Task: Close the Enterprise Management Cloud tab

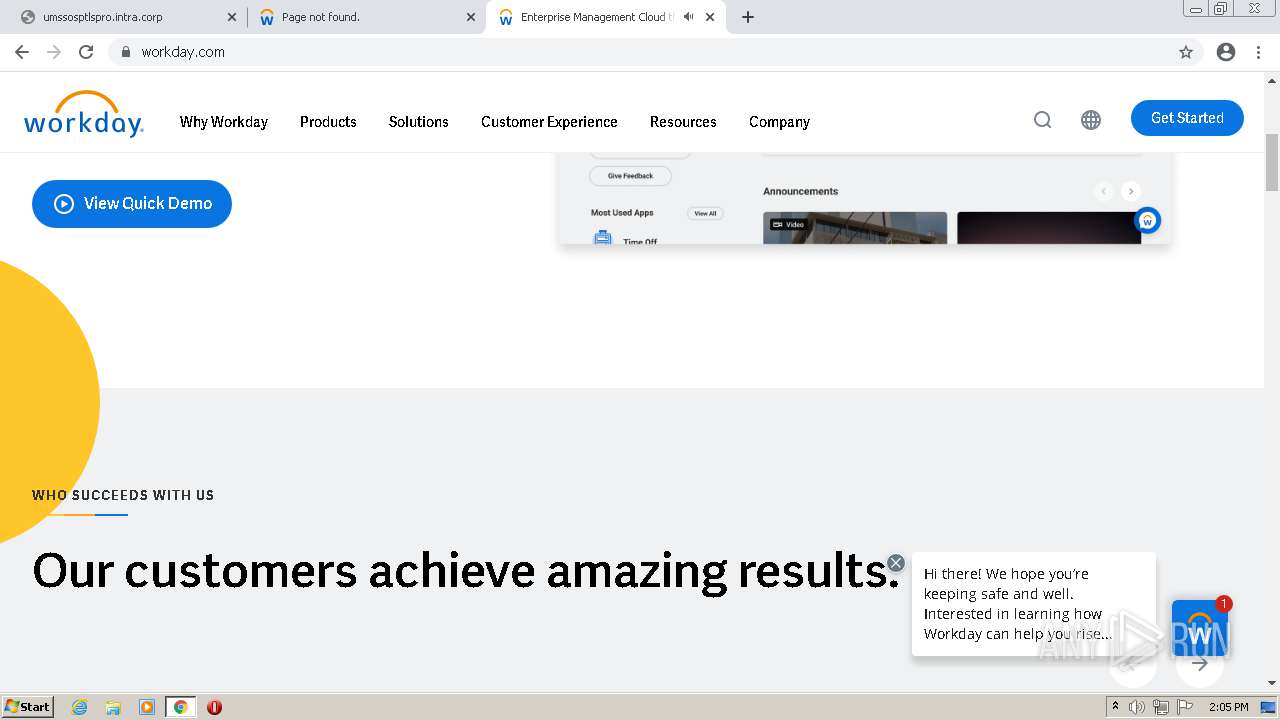Action: [710, 17]
